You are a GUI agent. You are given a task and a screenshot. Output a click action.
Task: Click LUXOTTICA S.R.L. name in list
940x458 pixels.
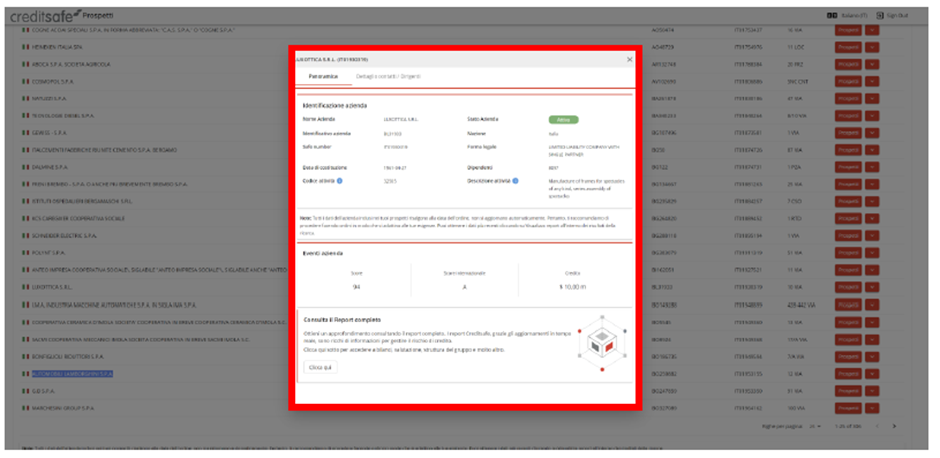pos(52,287)
